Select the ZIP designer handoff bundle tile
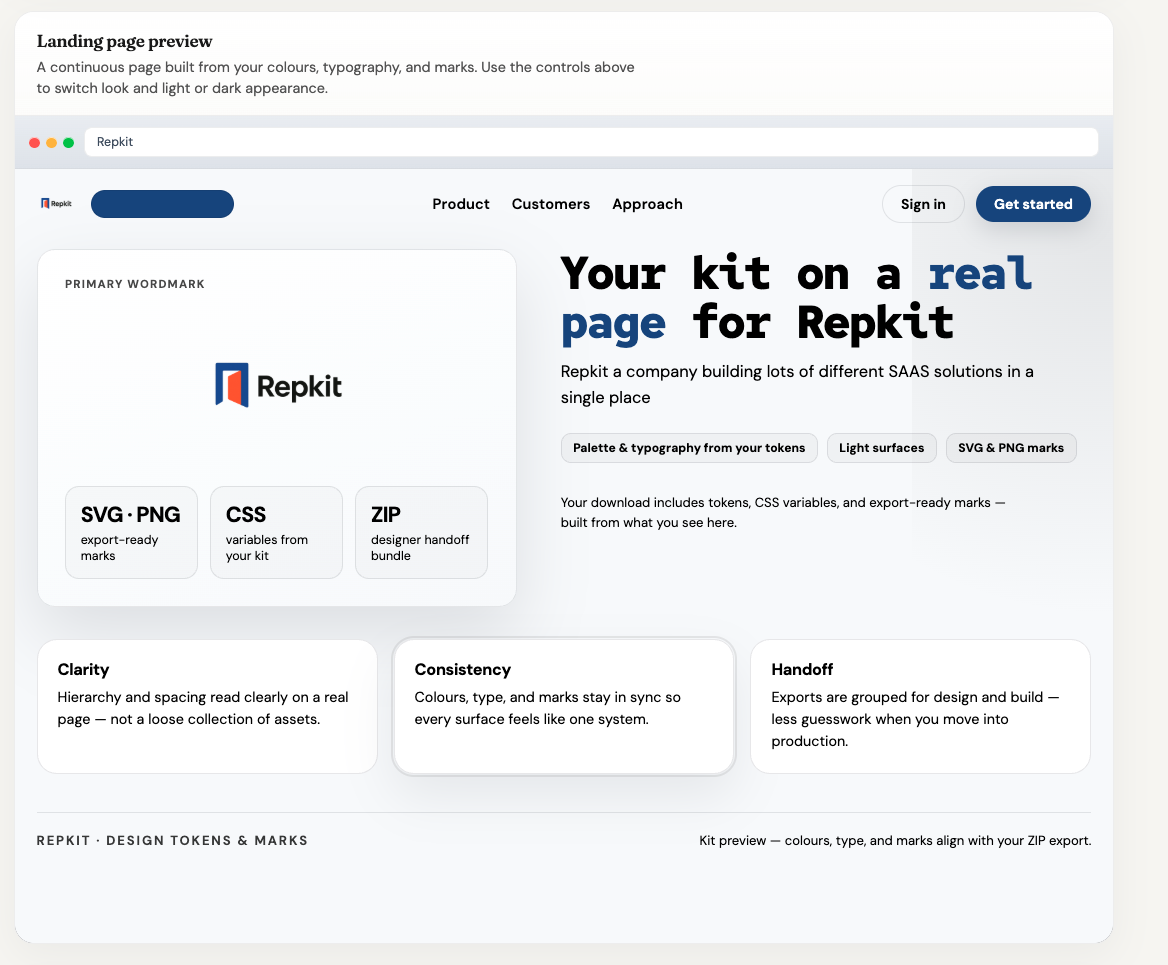This screenshot has width=1168, height=965. pos(422,532)
